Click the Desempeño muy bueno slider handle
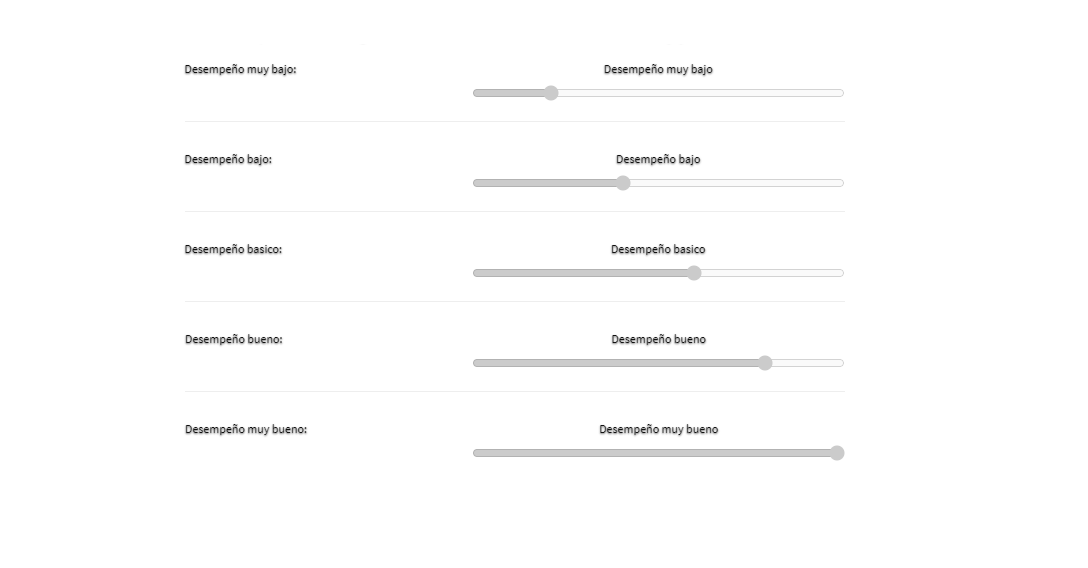1088x568 pixels. [x=837, y=453]
